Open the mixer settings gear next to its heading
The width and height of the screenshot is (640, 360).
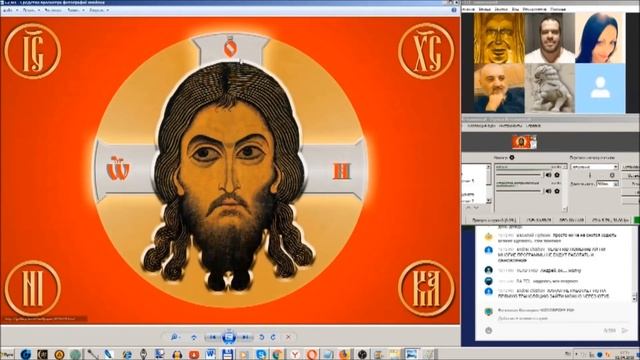[x=512, y=158]
